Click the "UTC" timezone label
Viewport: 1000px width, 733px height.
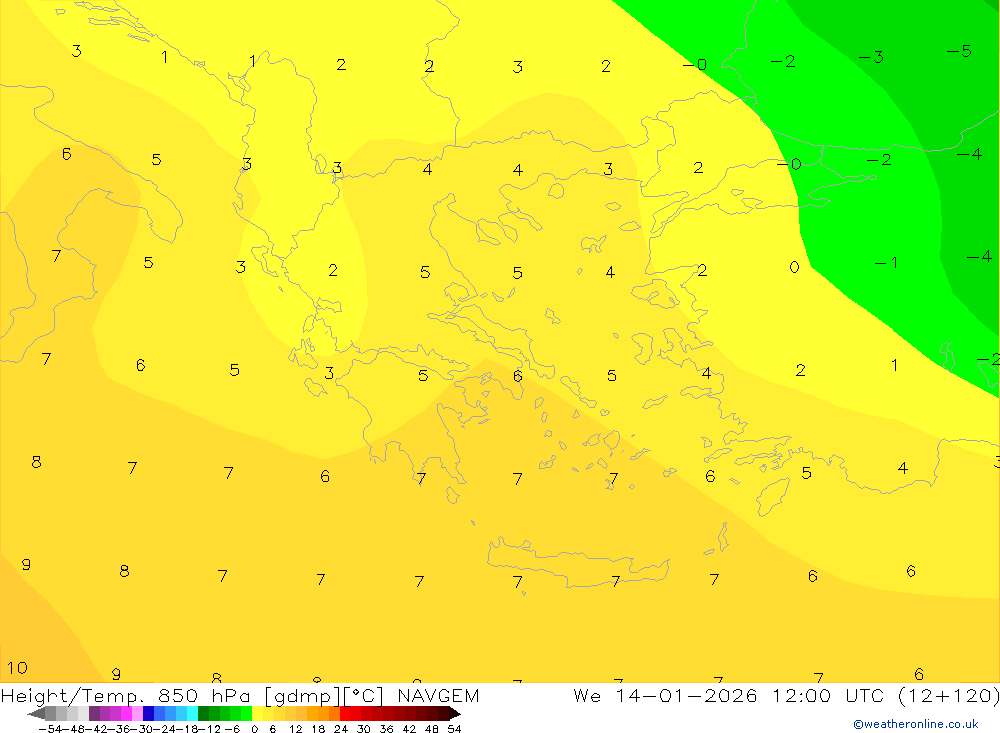pyautogui.click(x=865, y=695)
